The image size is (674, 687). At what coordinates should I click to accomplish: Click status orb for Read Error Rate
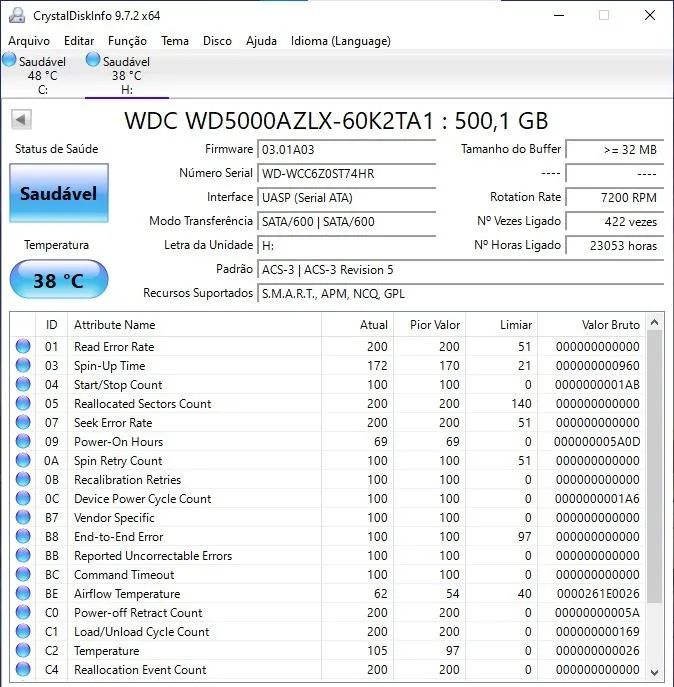coord(23,346)
